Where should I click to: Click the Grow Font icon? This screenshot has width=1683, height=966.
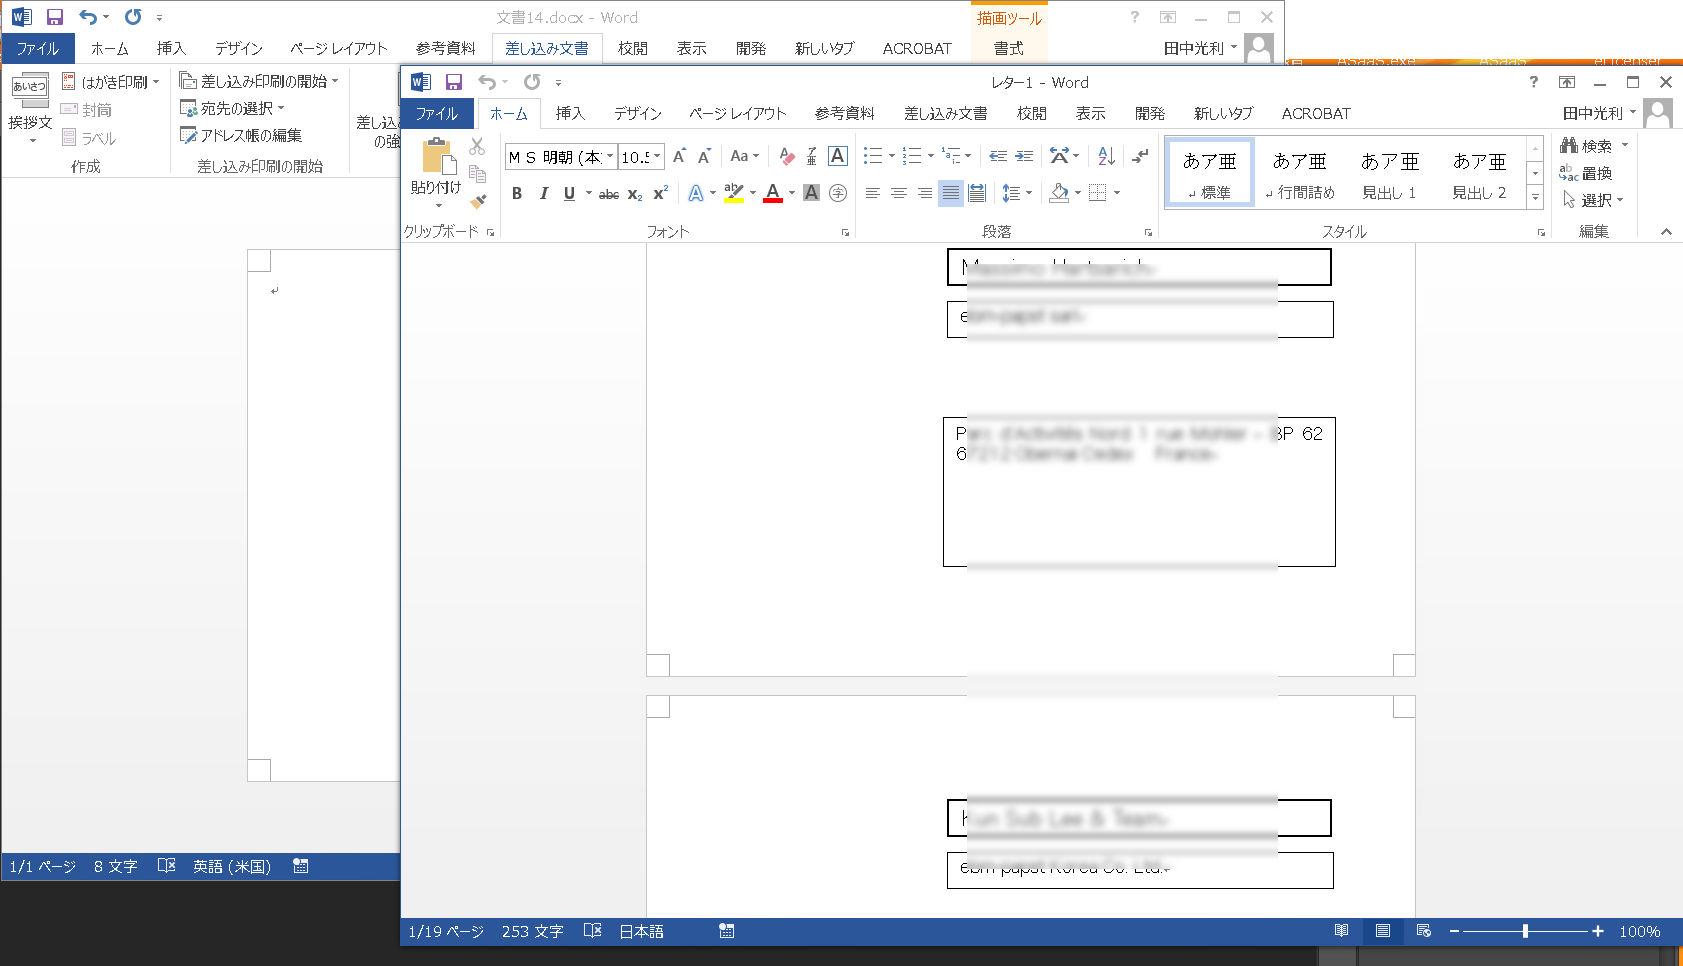click(x=679, y=156)
